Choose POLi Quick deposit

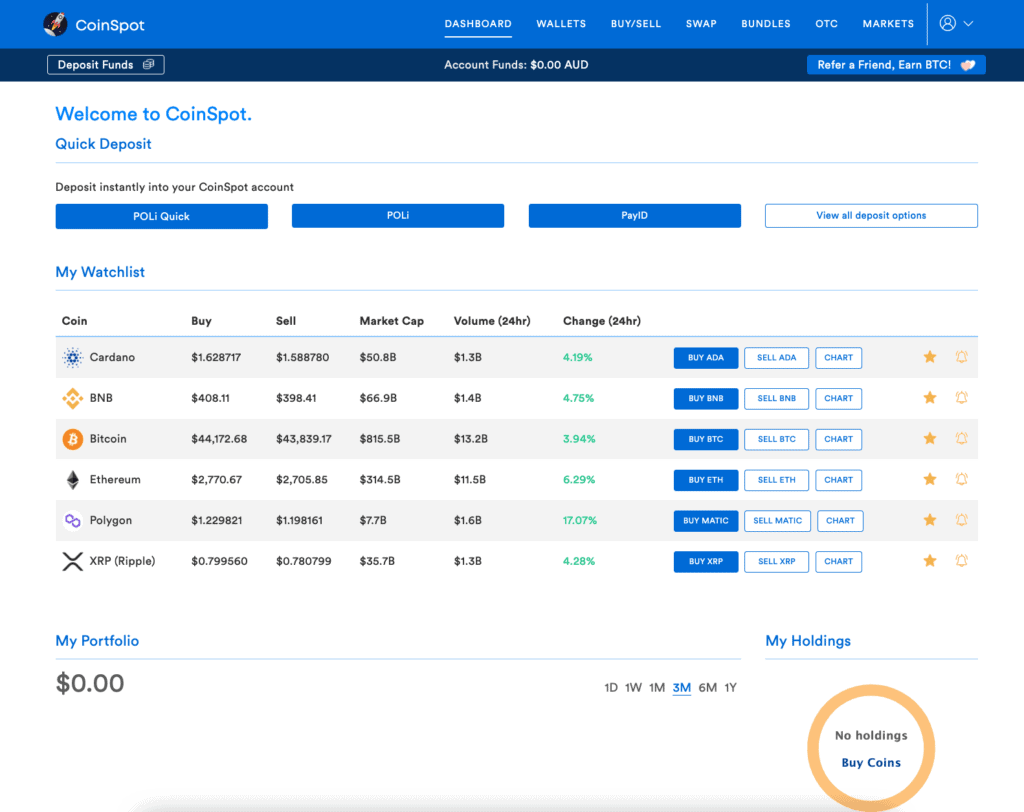pyautogui.click(x=161, y=216)
